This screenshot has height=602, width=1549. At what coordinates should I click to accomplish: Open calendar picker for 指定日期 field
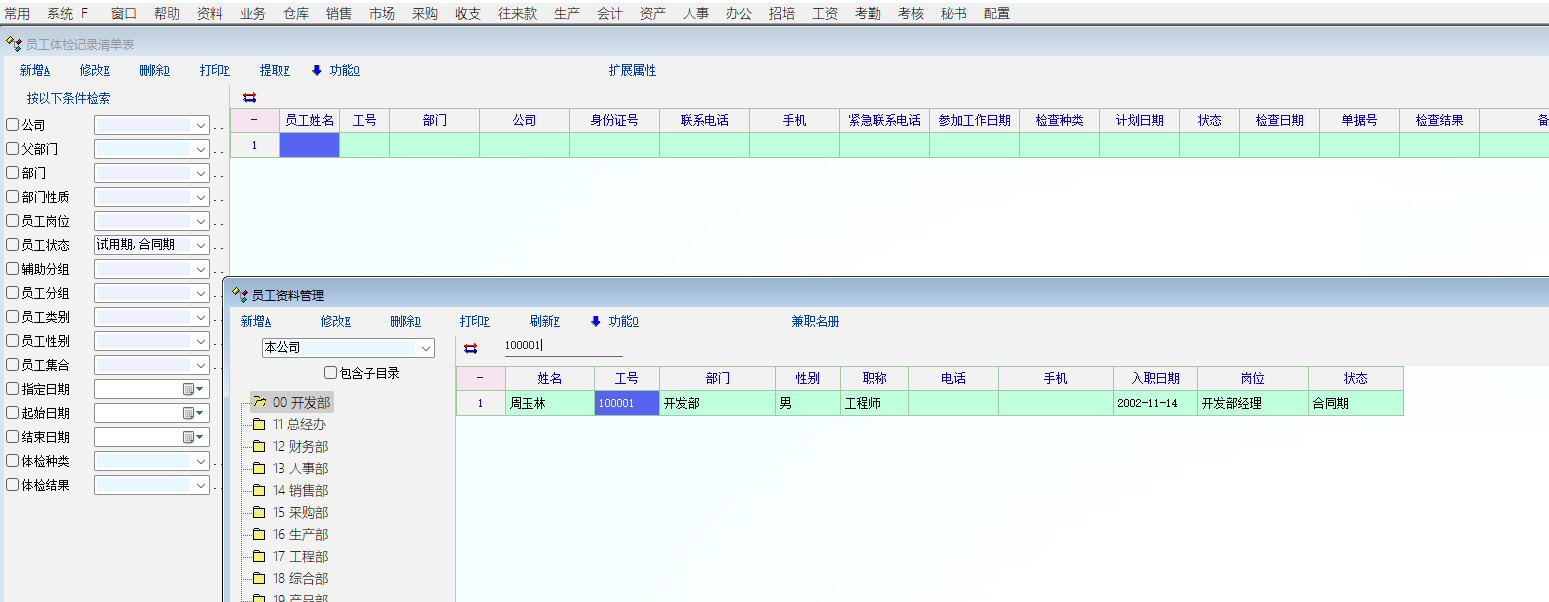click(192, 389)
